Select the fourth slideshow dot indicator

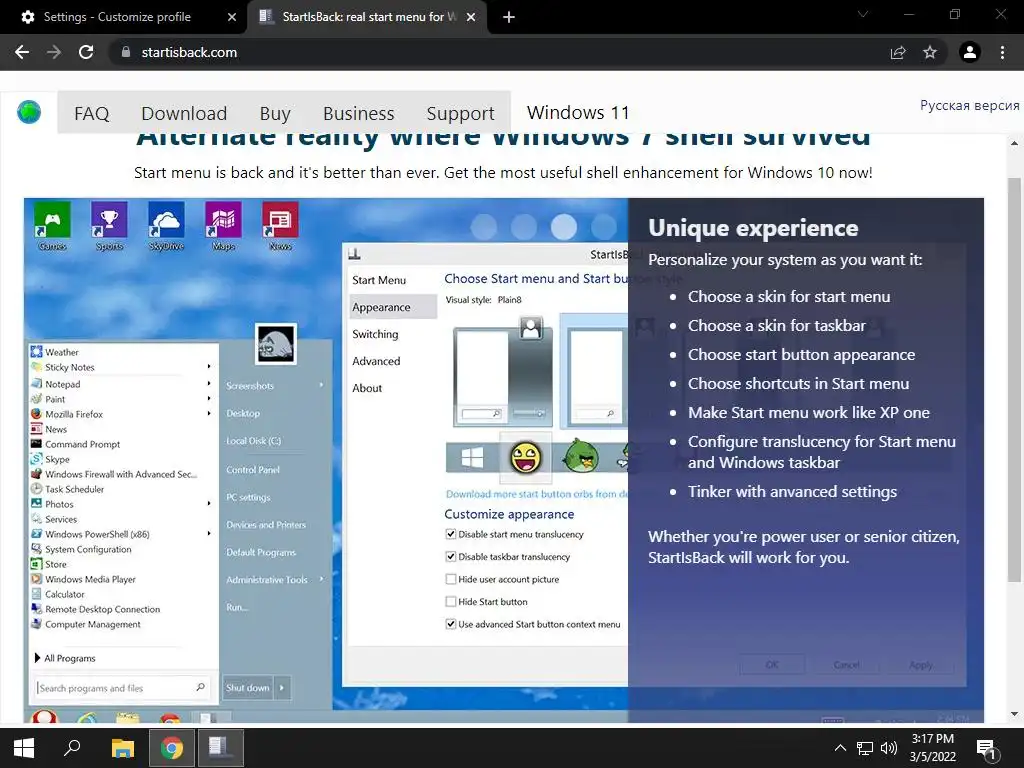(603, 227)
